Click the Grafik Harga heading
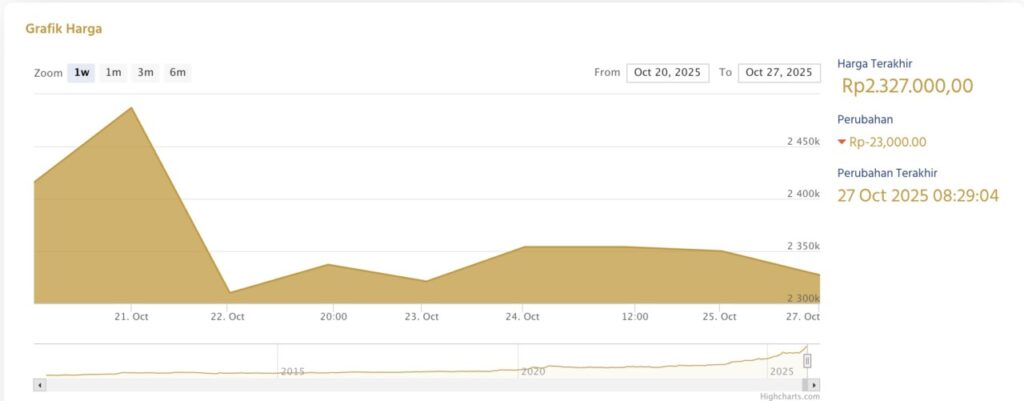This screenshot has width=1024, height=401. pos(64,29)
